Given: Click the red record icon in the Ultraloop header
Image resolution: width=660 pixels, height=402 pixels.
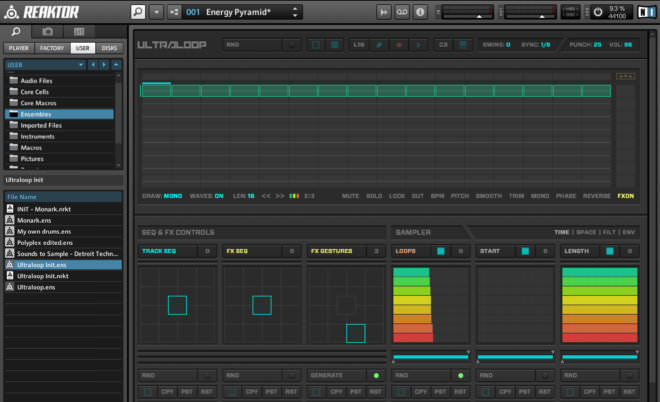Looking at the screenshot, I should [x=399, y=45].
